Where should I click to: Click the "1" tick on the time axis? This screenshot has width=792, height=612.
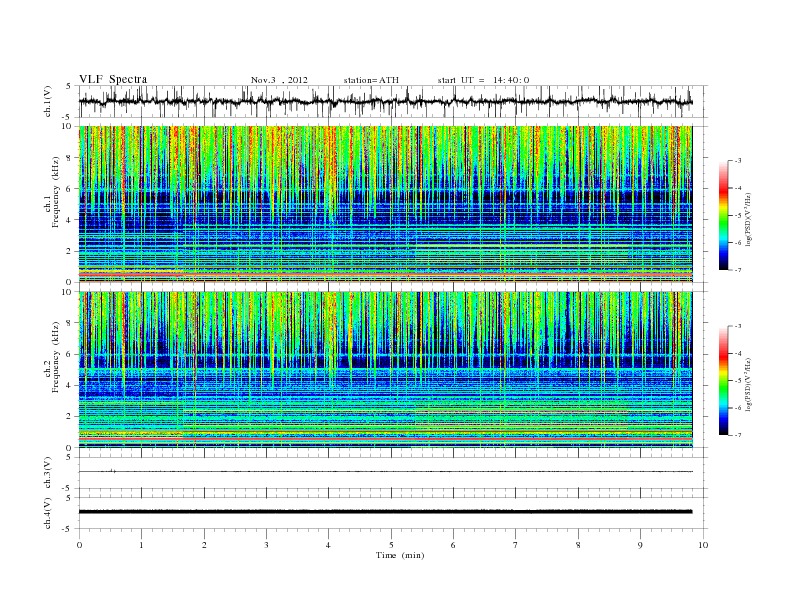(x=141, y=545)
